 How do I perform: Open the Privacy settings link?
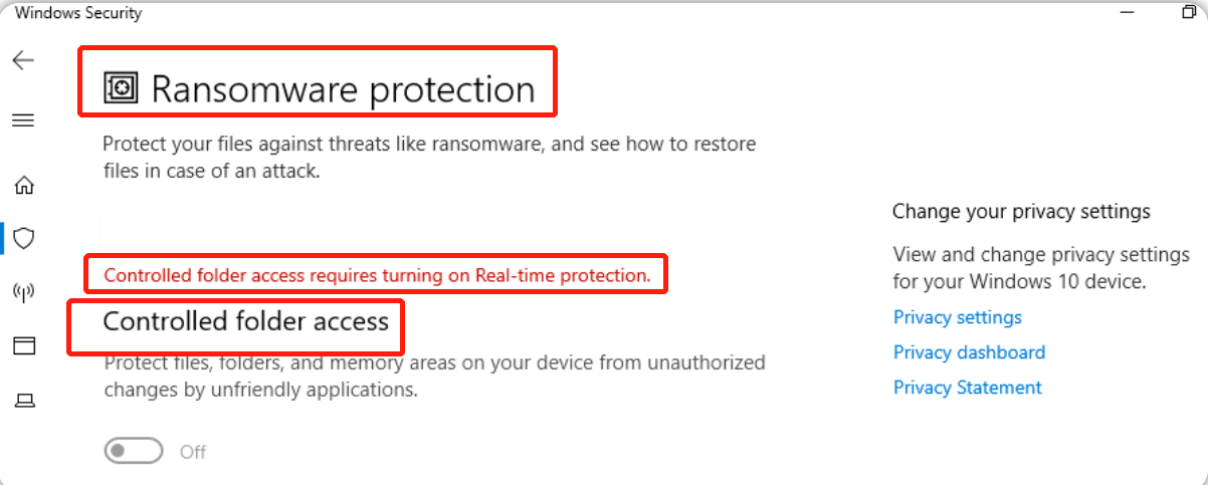click(957, 317)
